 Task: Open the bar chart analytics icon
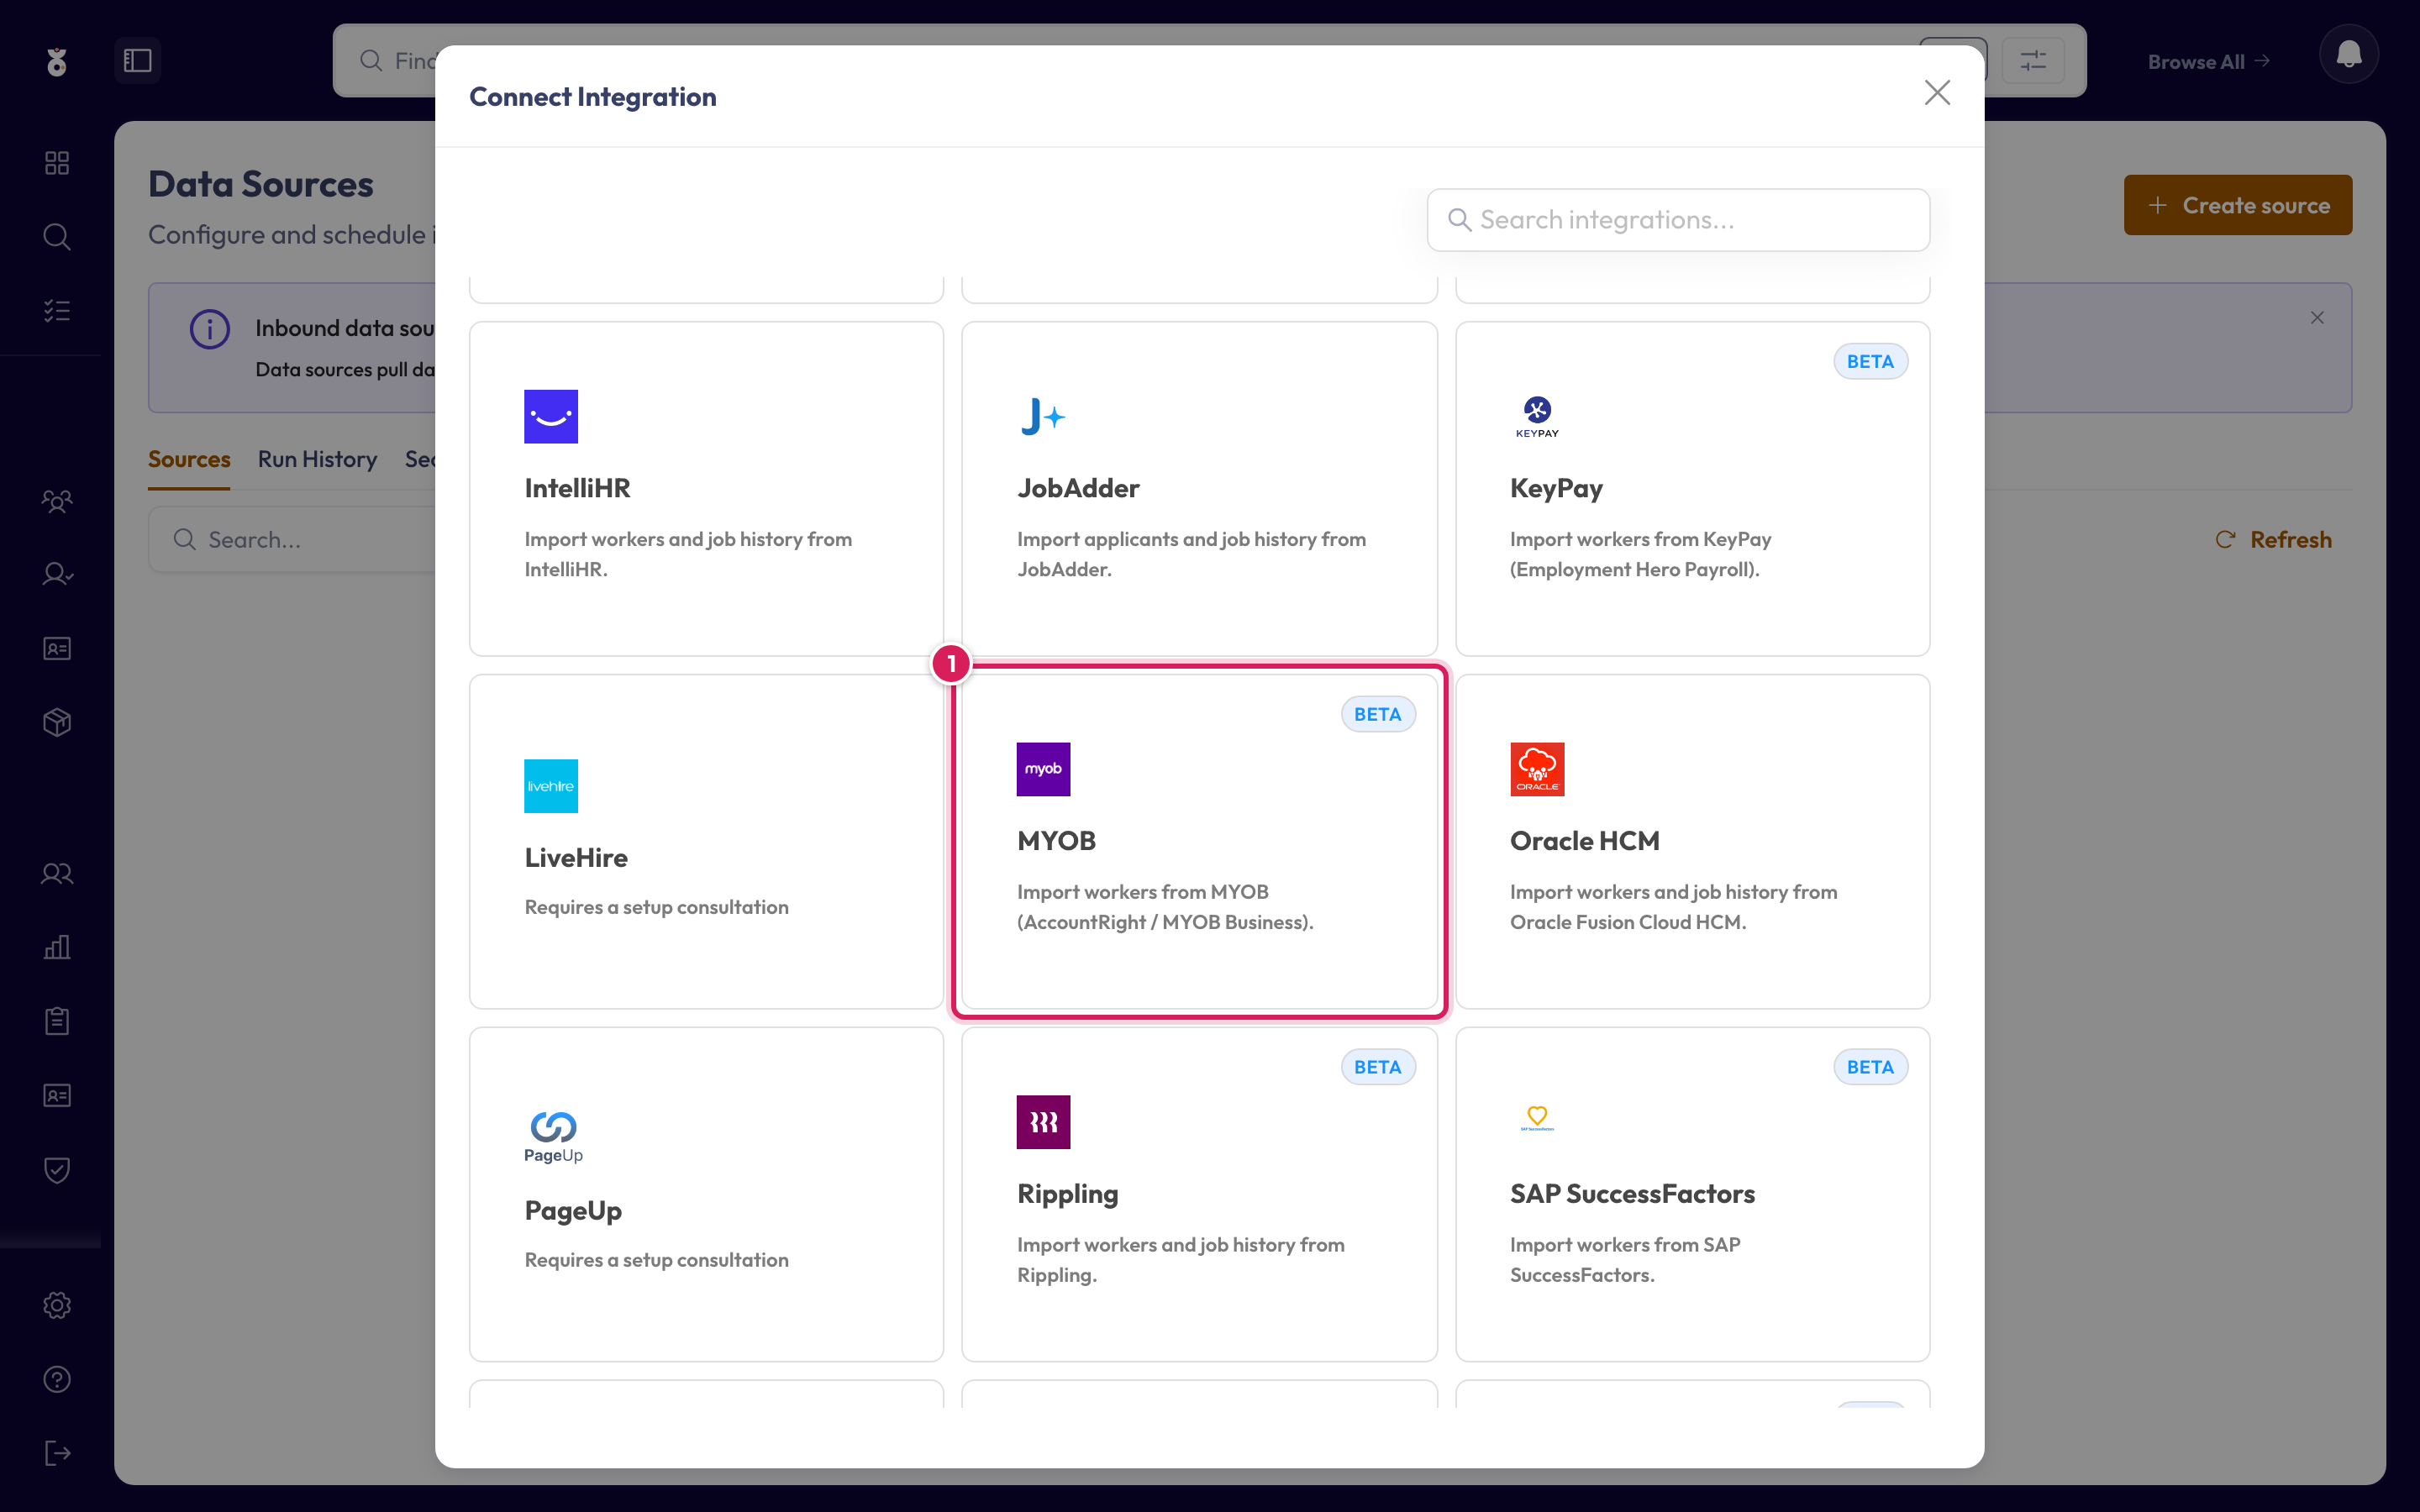pos(57,947)
